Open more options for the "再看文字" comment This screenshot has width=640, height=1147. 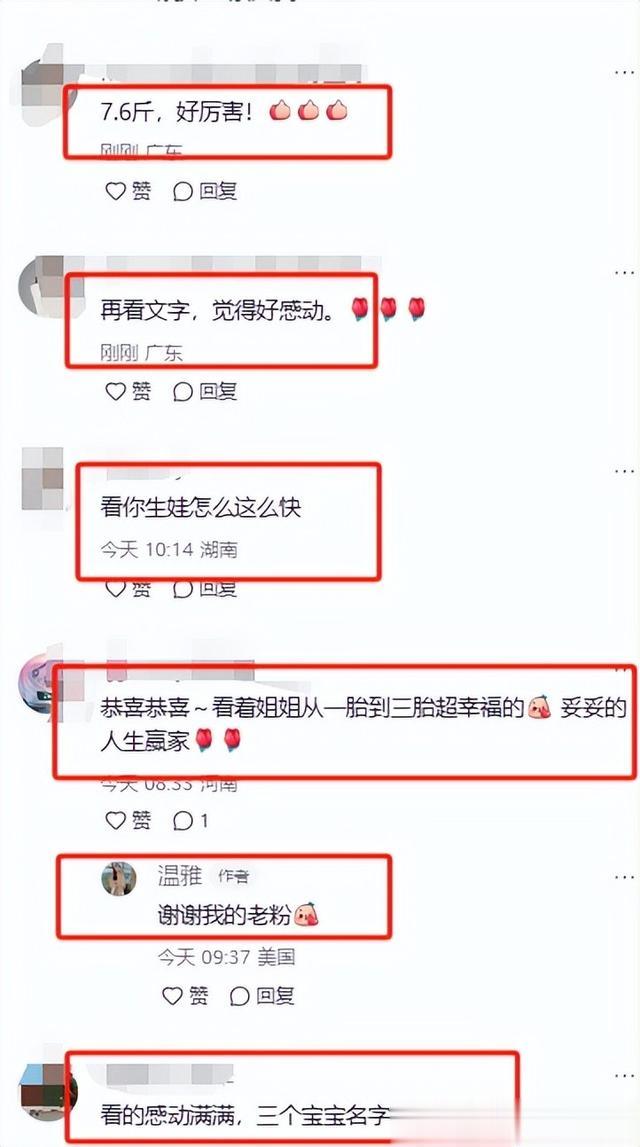(x=624, y=272)
